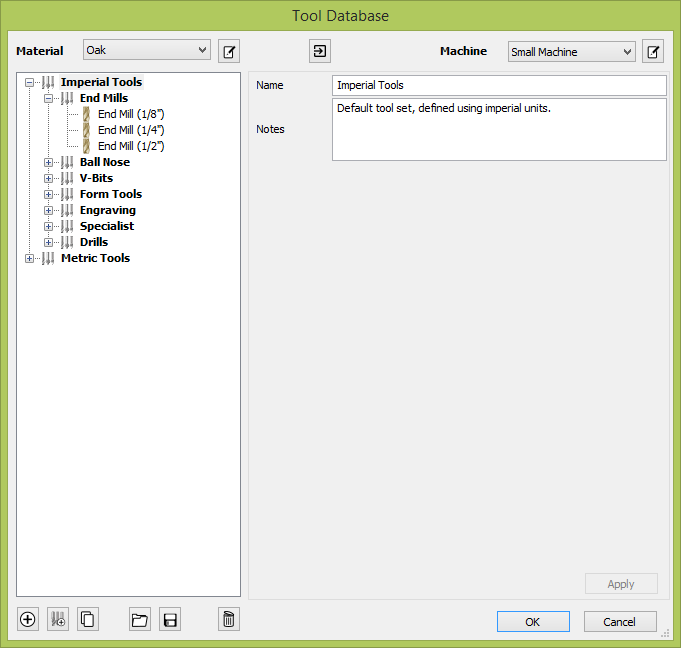Expand the Form Tools tree node
The height and width of the screenshot is (648, 681).
(48, 195)
